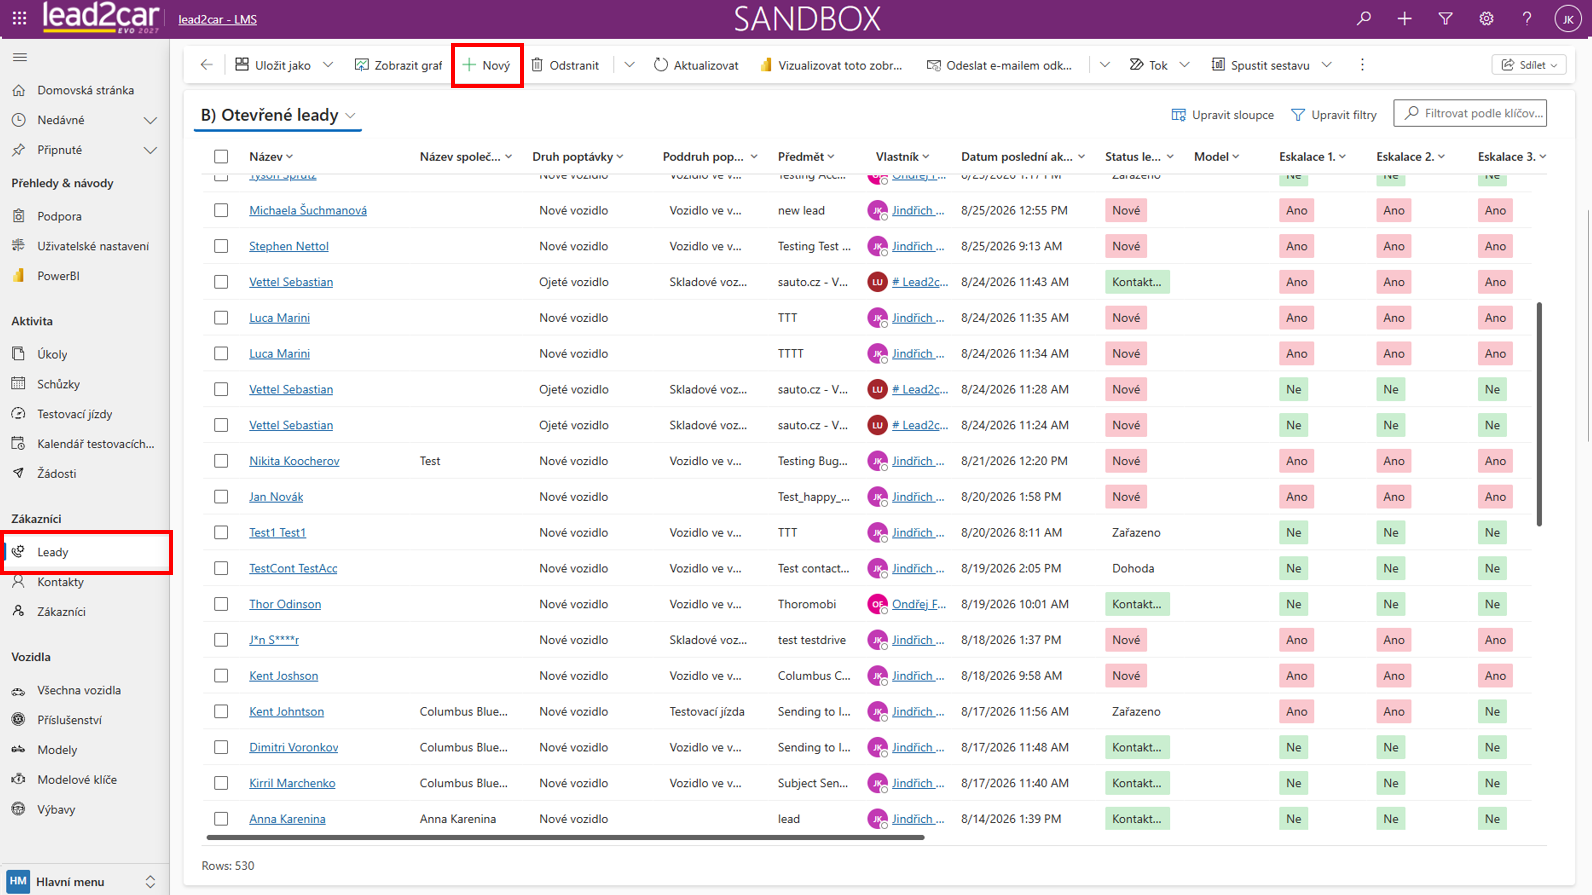Open the Hlavní menu area switcher
The width and height of the screenshot is (1592, 895).
[84, 882]
